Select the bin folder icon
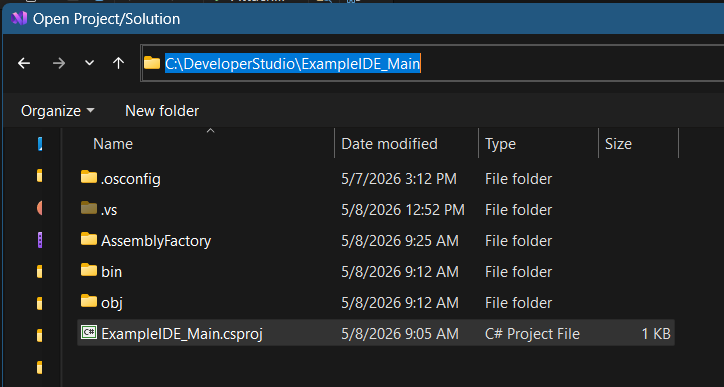 pyautogui.click(x=89, y=270)
